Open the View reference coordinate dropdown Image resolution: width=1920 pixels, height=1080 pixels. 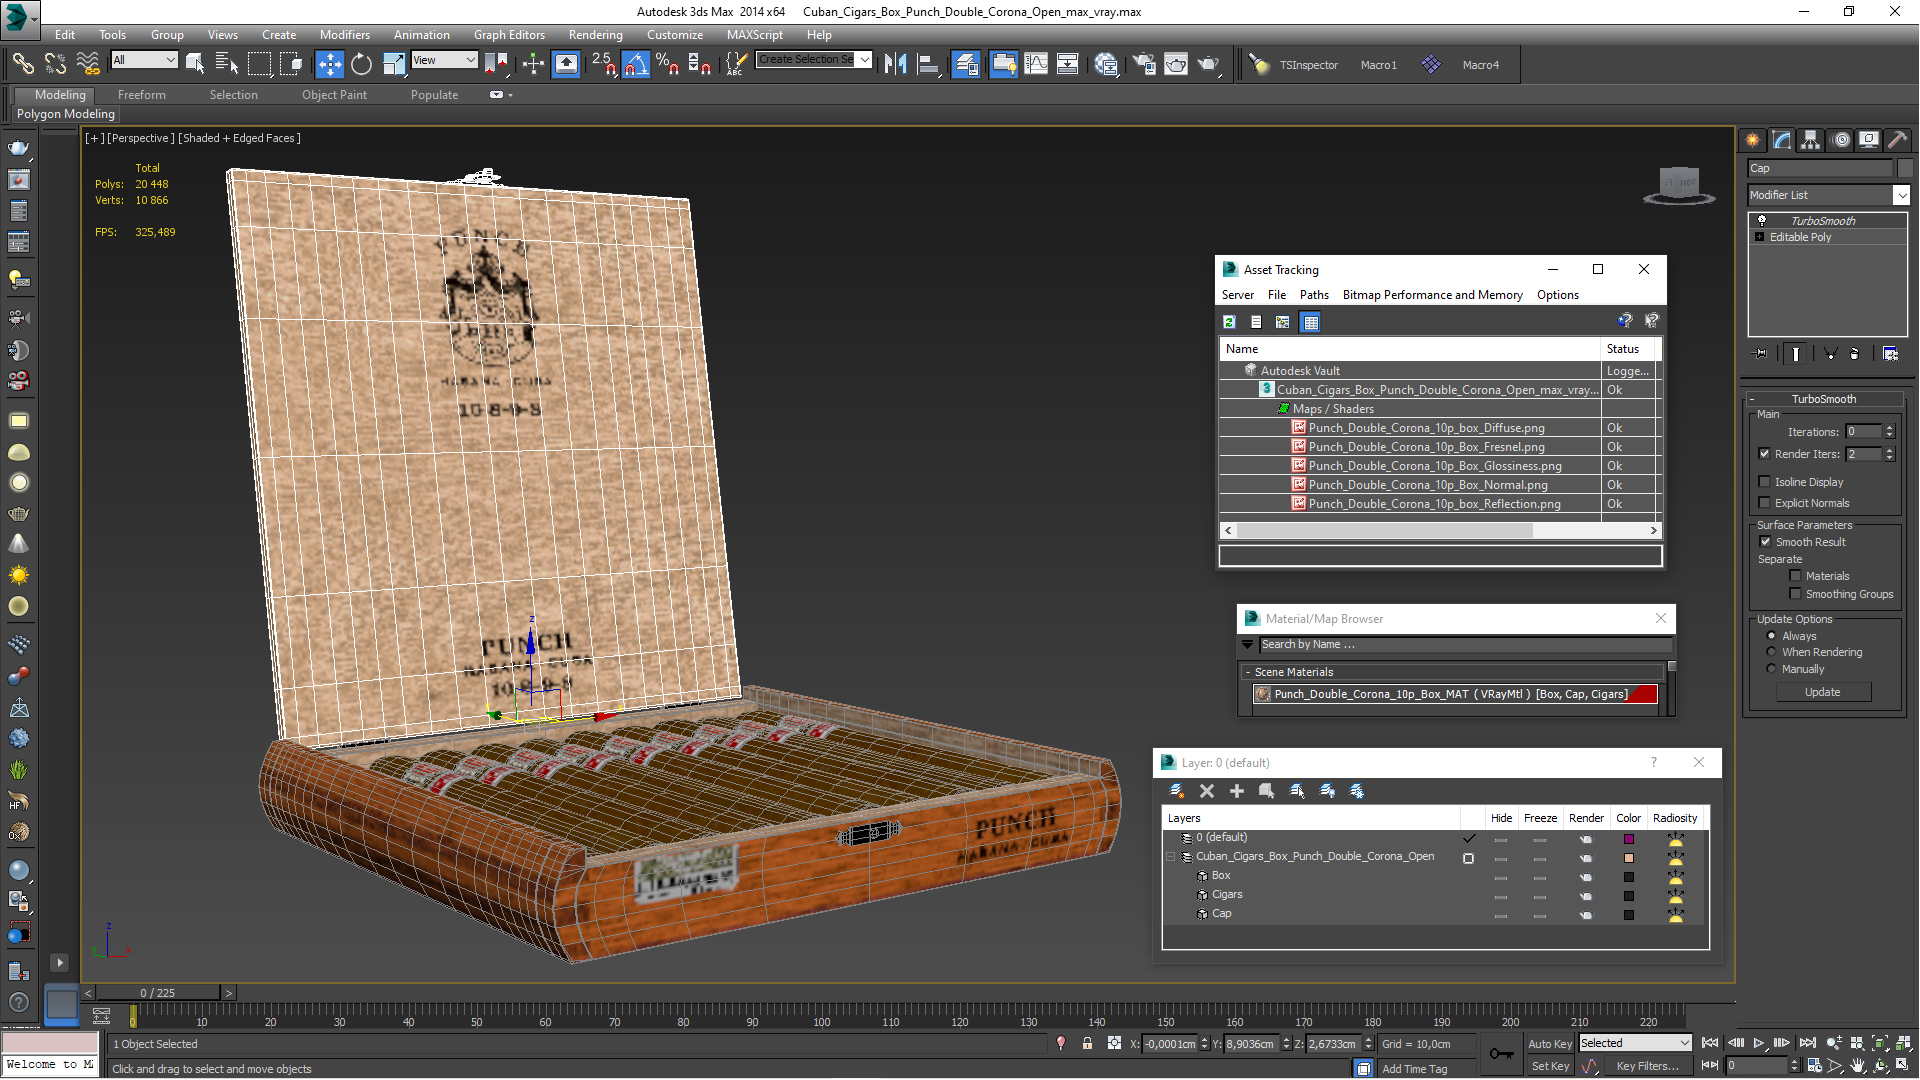[x=444, y=60]
